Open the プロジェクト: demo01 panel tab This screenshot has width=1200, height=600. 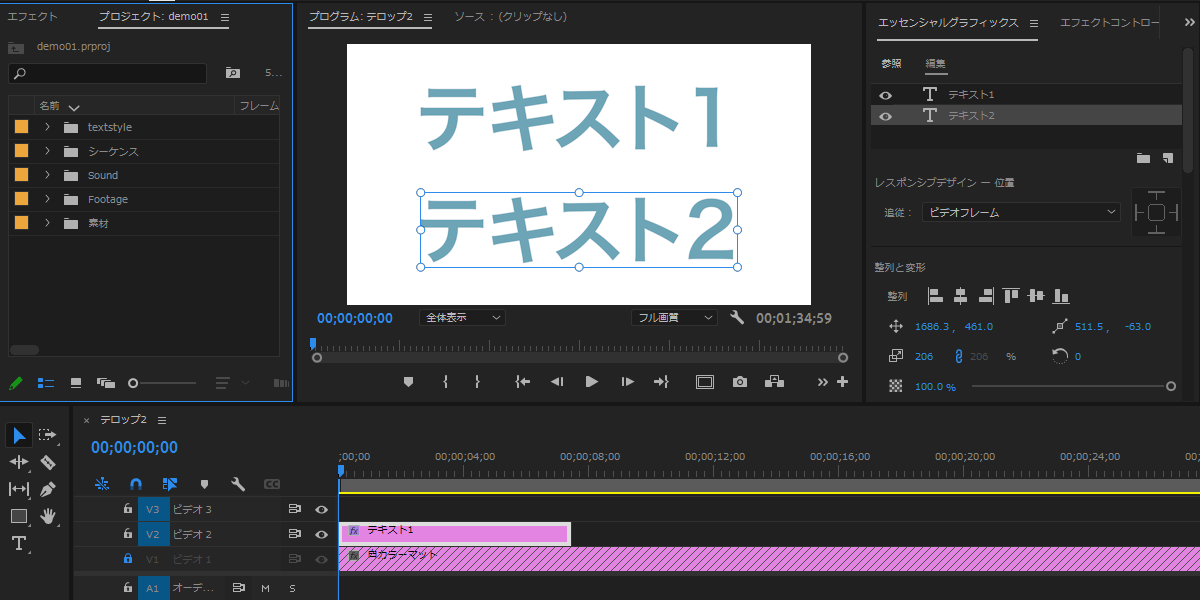[154, 17]
